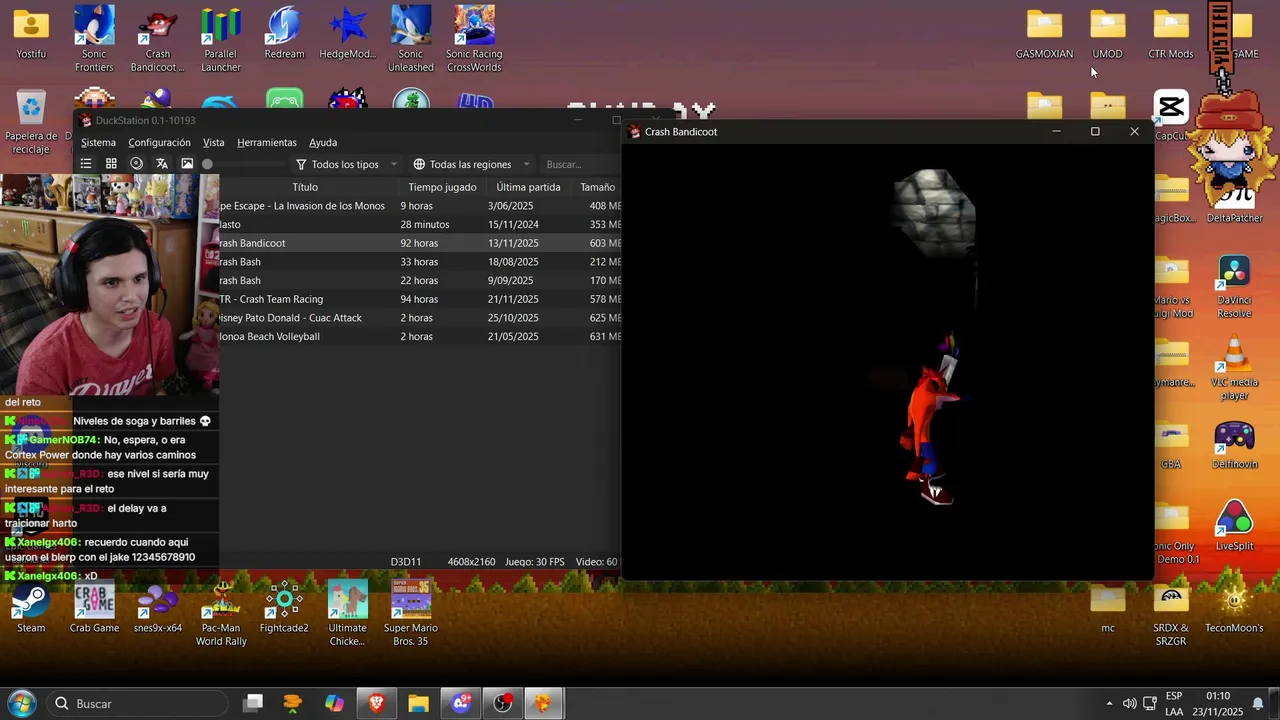Open the mc folder on desktop
The image size is (1280, 720).
pyautogui.click(x=1107, y=608)
